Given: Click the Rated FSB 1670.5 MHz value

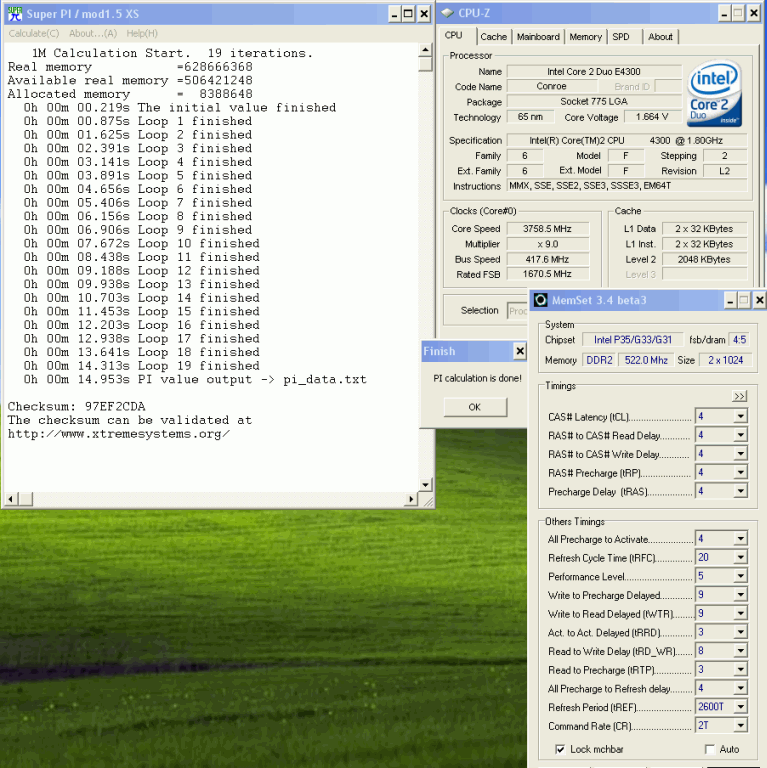Looking at the screenshot, I should [x=547, y=274].
